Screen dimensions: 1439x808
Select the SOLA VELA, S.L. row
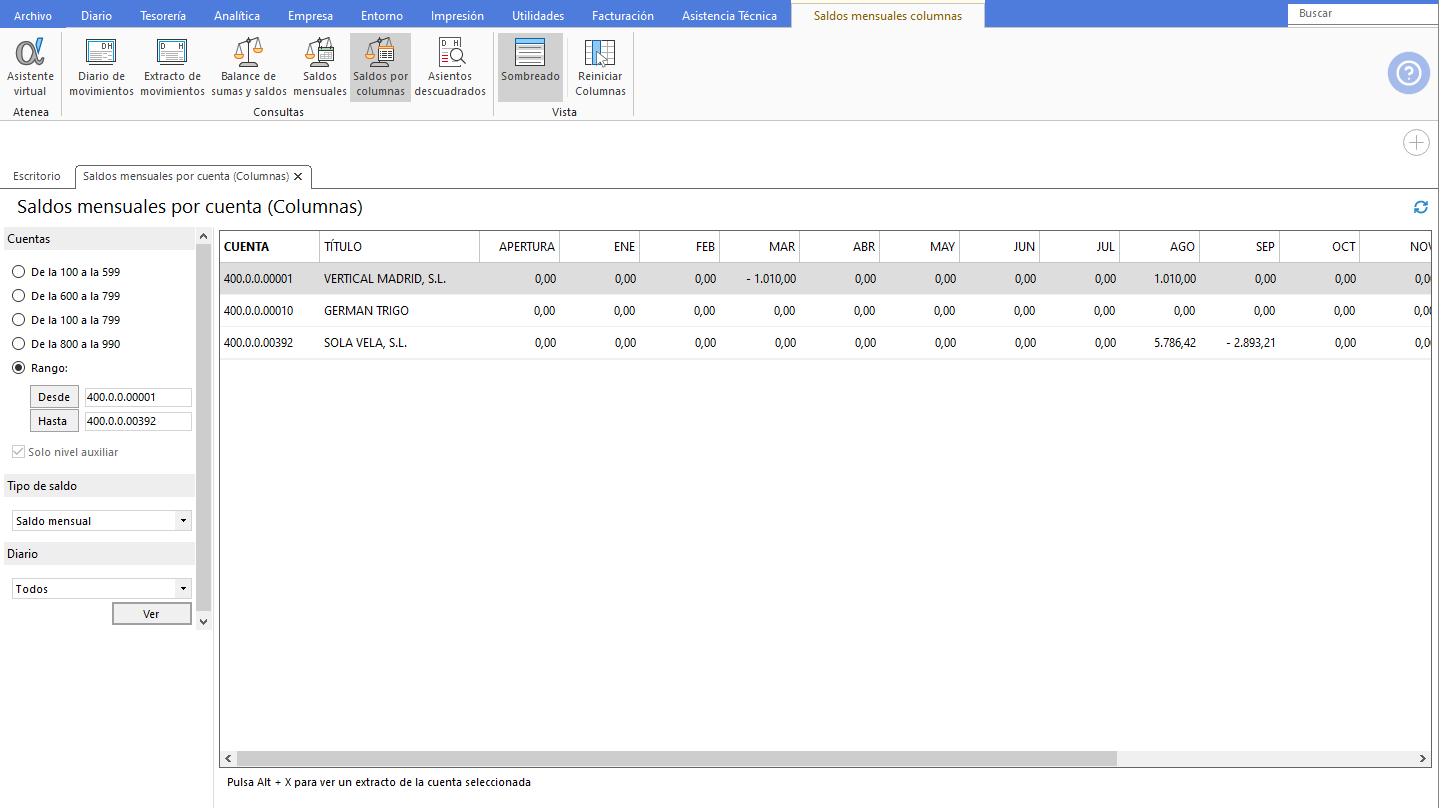pyautogui.click(x=826, y=343)
